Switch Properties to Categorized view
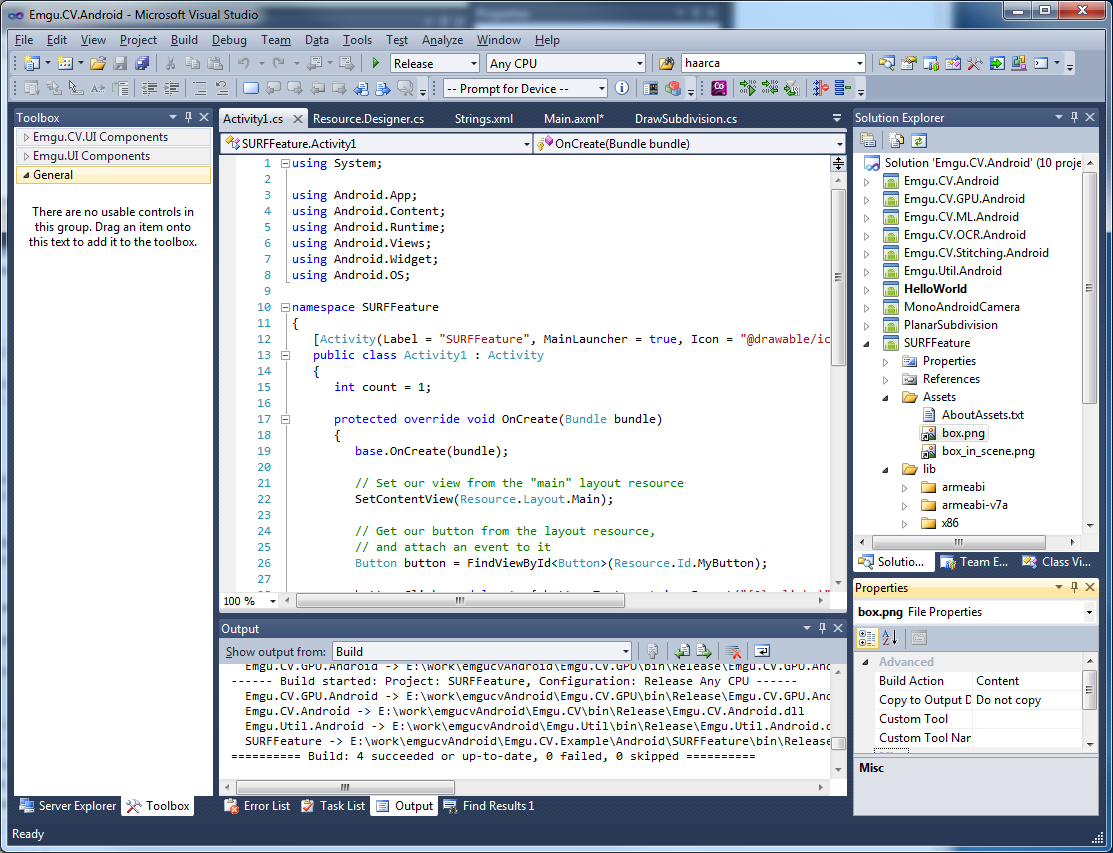Screen dimensions: 1113x853 click(x=867, y=638)
